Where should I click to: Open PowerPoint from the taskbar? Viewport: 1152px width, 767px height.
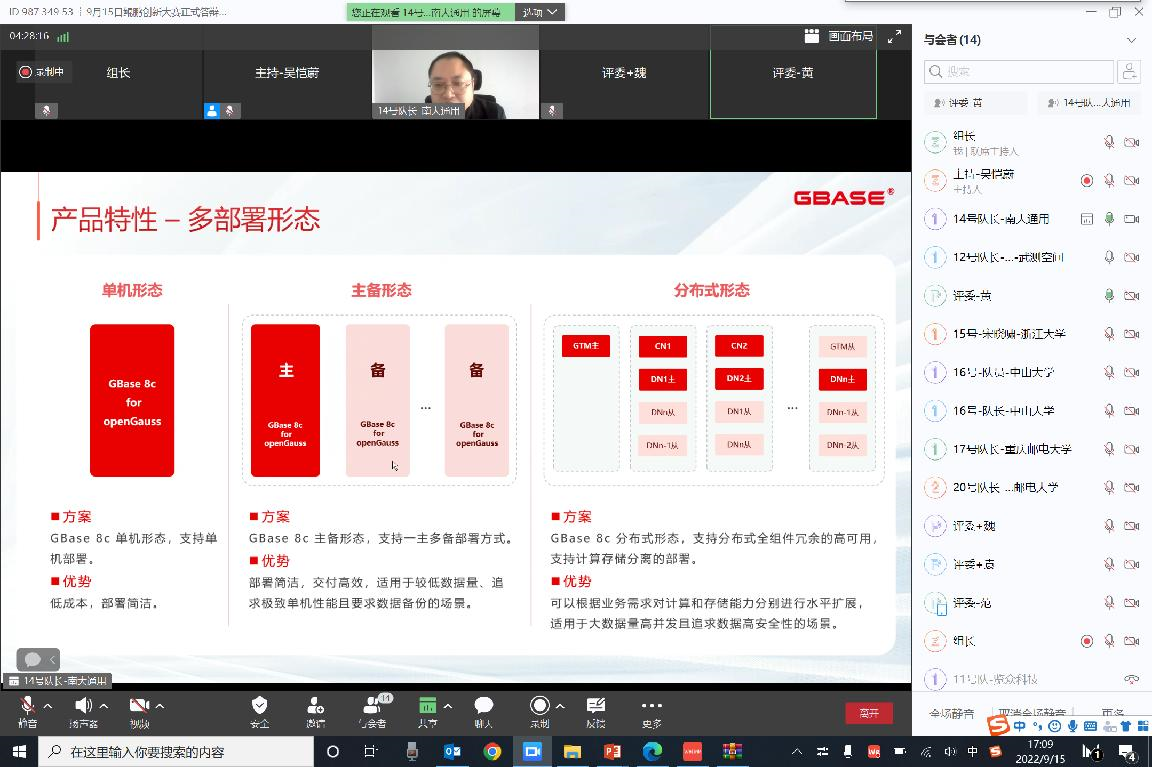pos(612,752)
